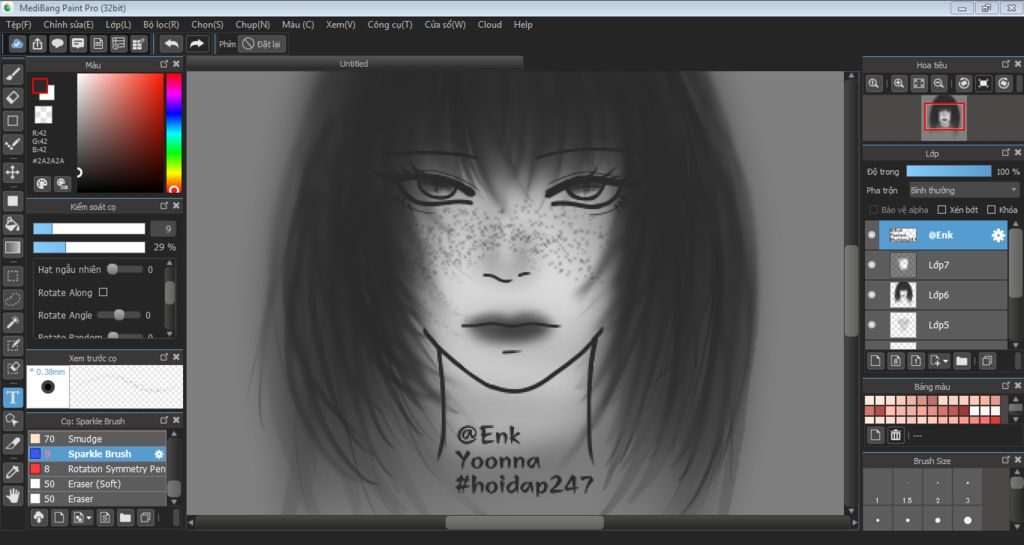This screenshot has height=545, width=1024.
Task: Select the Dot selection rectangle tool
Action: pyautogui.click(x=12, y=275)
